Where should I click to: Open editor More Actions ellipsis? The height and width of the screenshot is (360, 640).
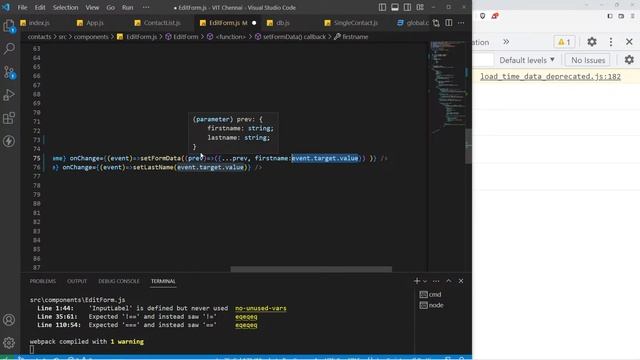point(461,23)
